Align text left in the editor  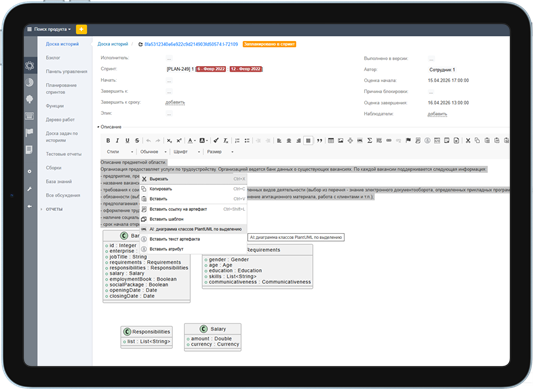coord(279,140)
